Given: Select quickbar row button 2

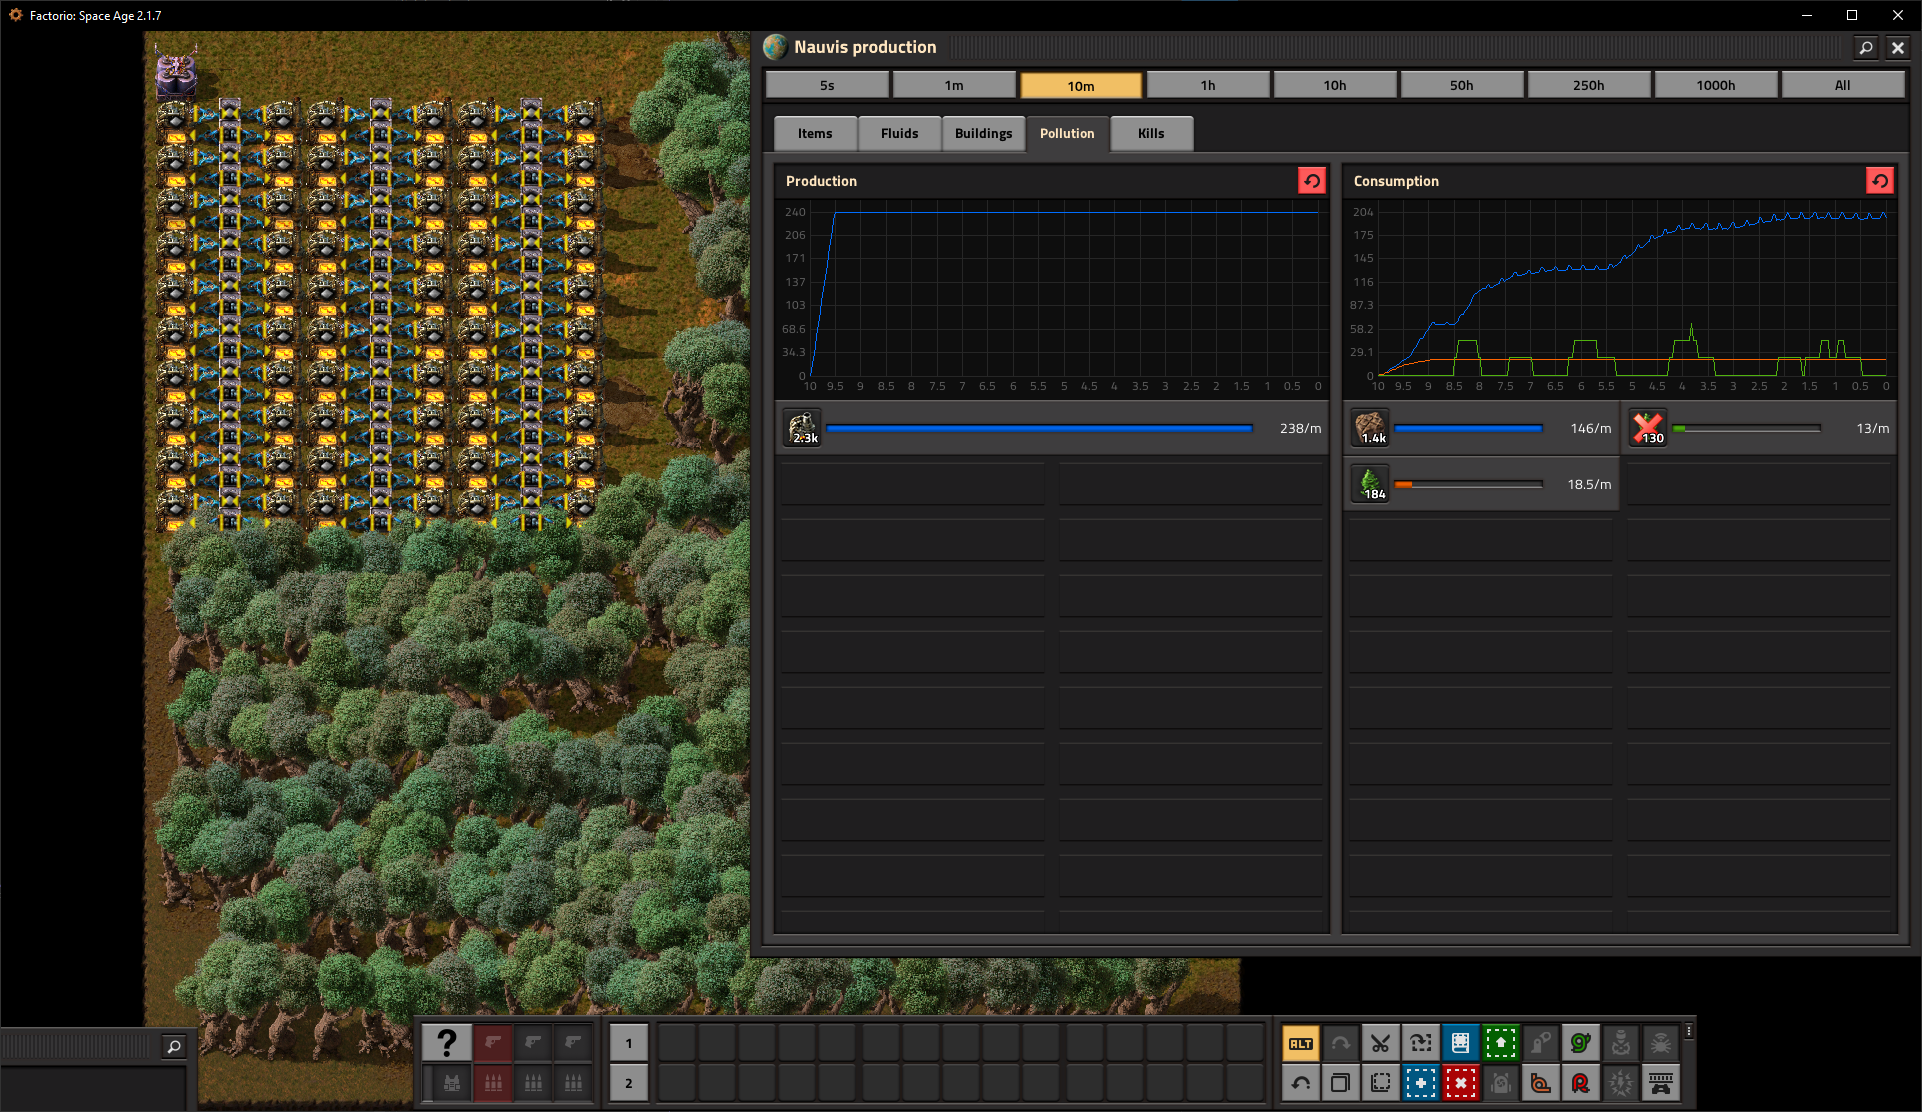Looking at the screenshot, I should (629, 1083).
